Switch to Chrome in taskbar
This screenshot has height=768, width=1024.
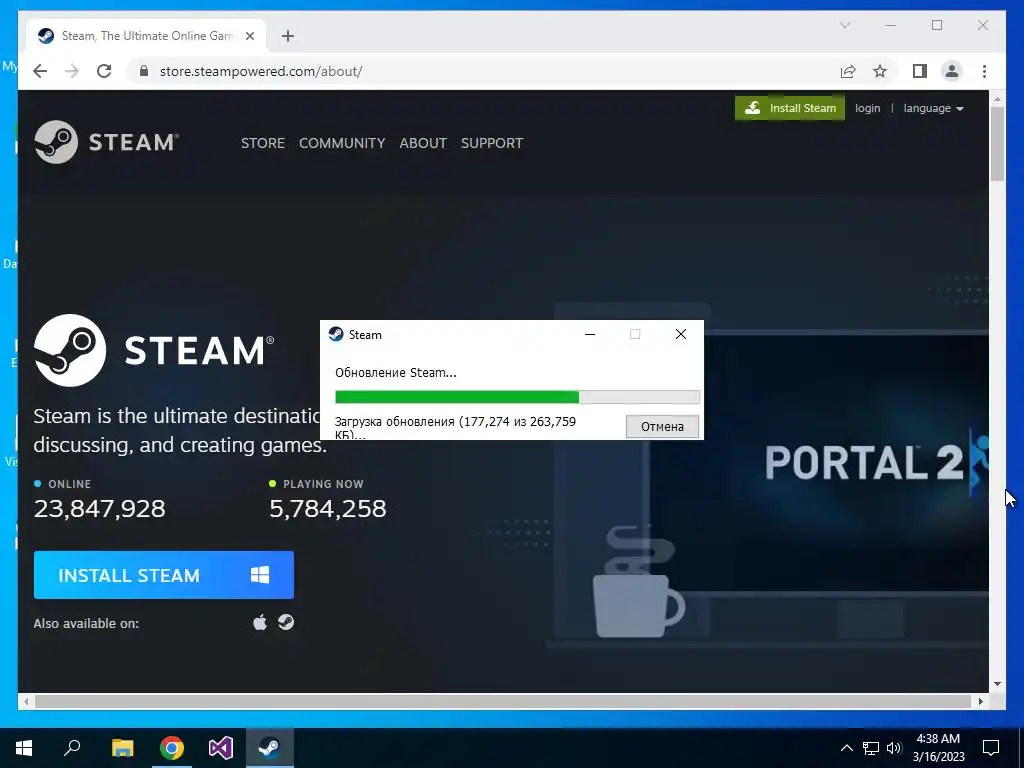(x=172, y=748)
